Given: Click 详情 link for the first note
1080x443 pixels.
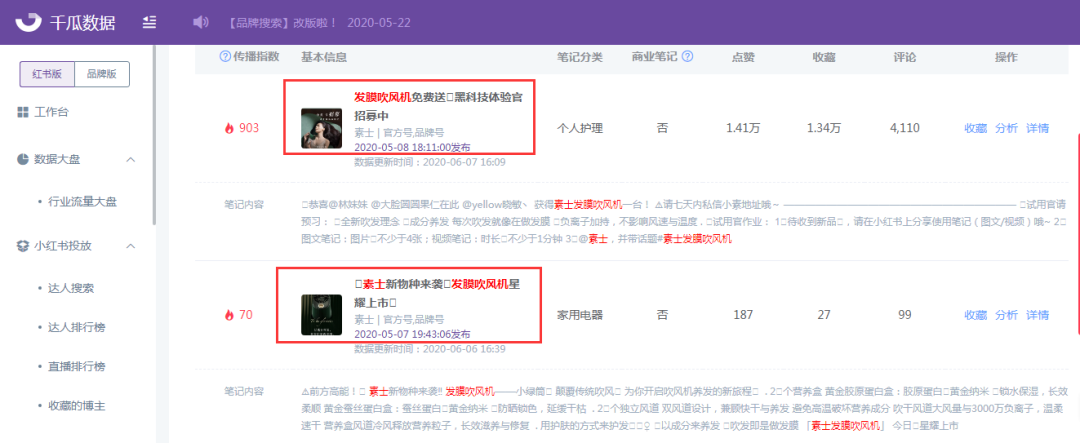Looking at the screenshot, I should 1037,128.
